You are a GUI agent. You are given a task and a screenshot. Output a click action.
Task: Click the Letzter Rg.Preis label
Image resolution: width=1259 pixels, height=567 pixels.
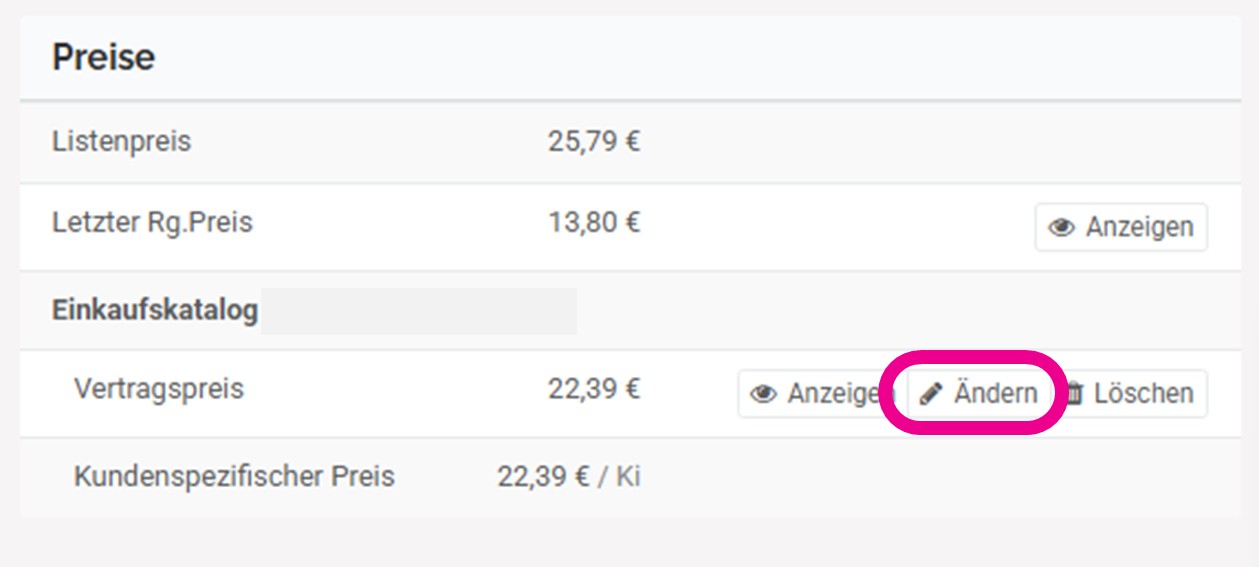click(x=152, y=222)
